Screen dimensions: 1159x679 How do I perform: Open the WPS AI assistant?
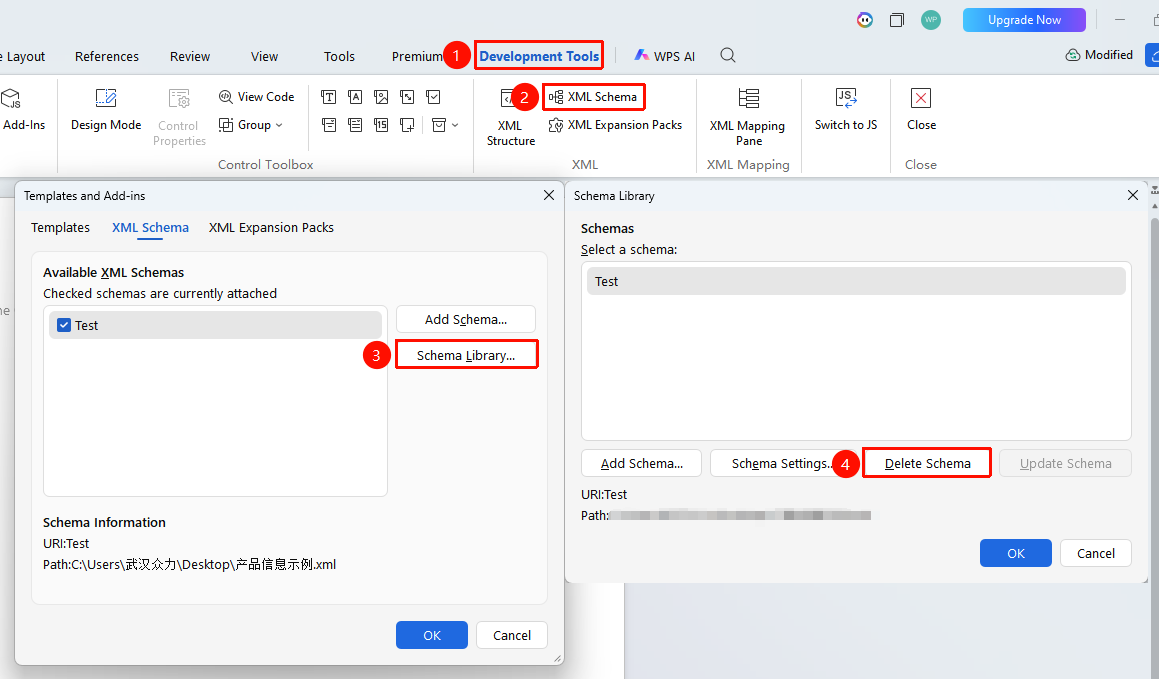[x=665, y=56]
